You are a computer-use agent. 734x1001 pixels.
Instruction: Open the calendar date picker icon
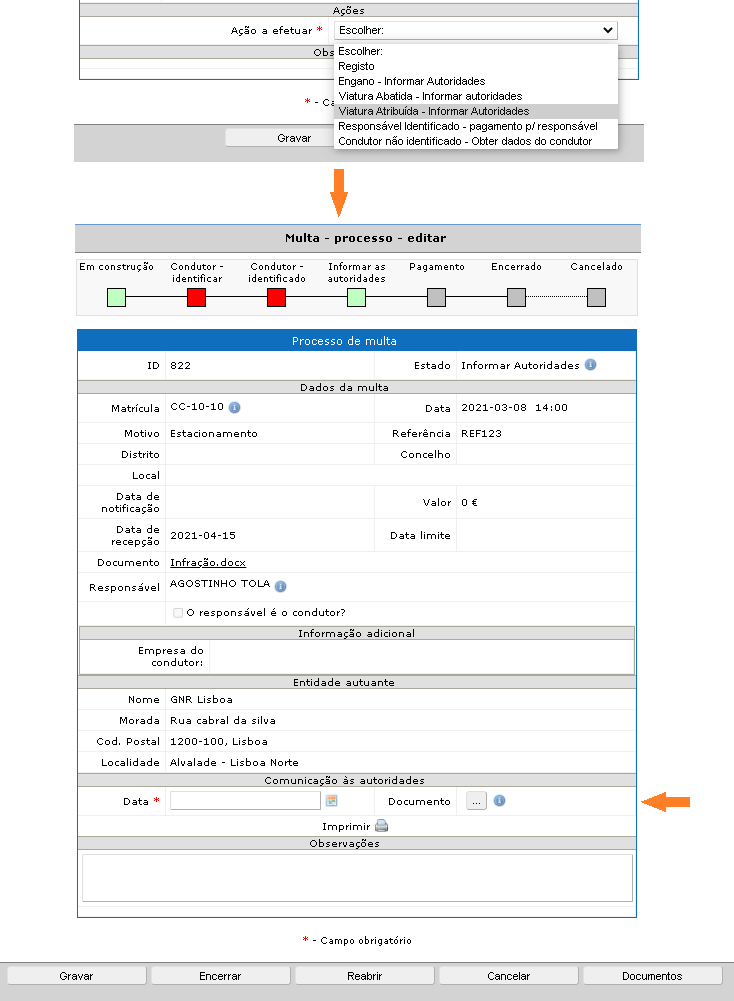tap(332, 800)
